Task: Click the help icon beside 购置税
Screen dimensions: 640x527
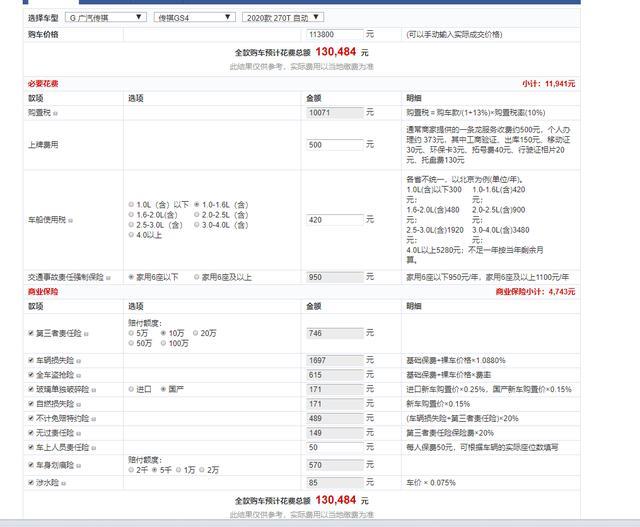Action: [x=55, y=113]
